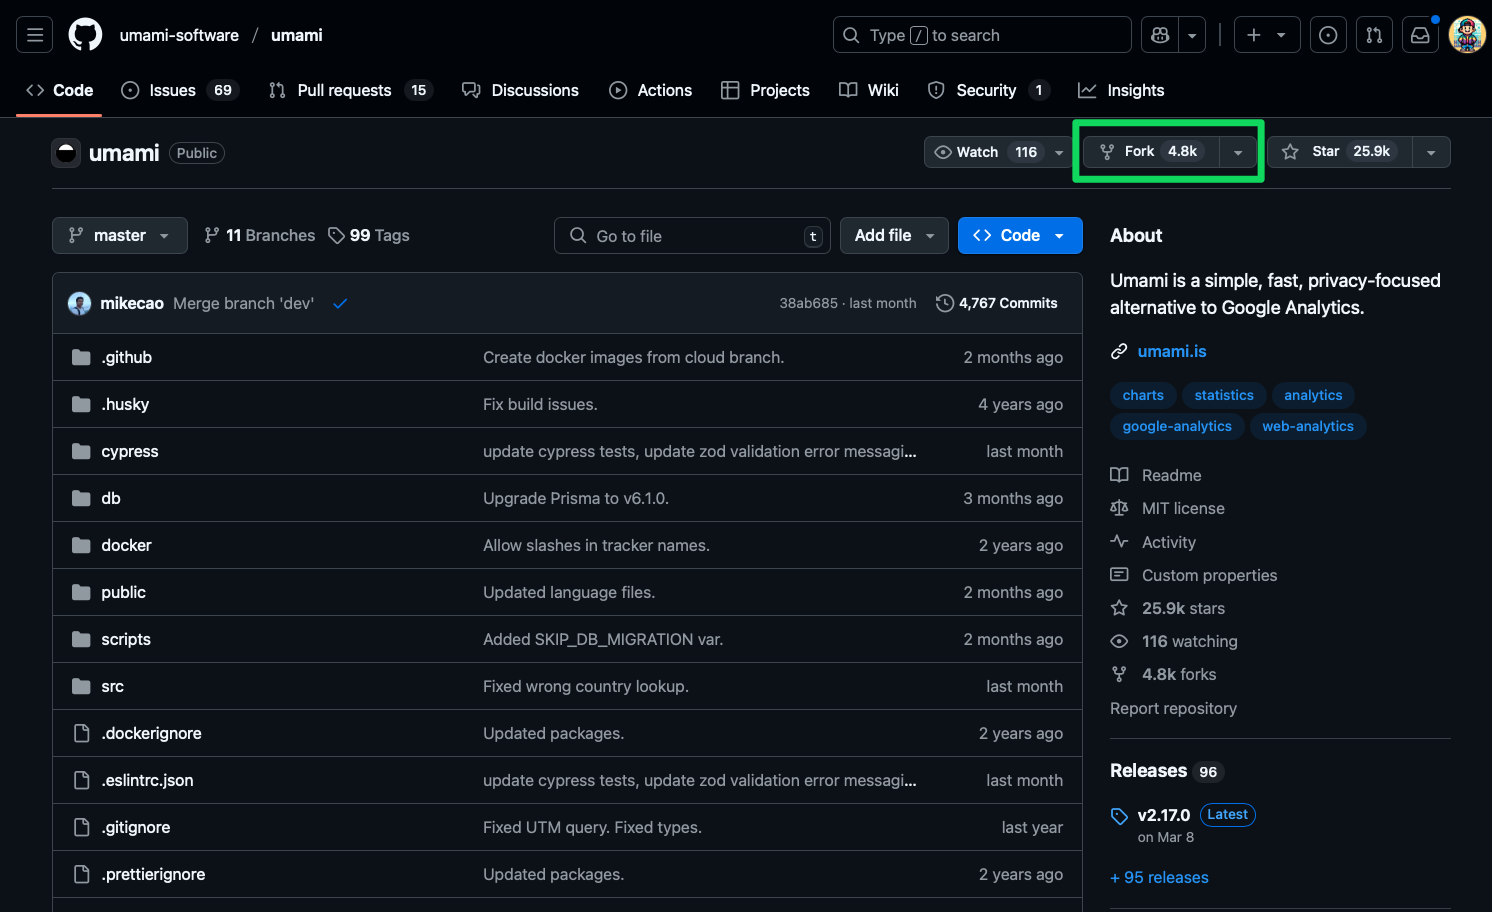
Task: Select the google-analytics topic tag
Action: [x=1177, y=426]
